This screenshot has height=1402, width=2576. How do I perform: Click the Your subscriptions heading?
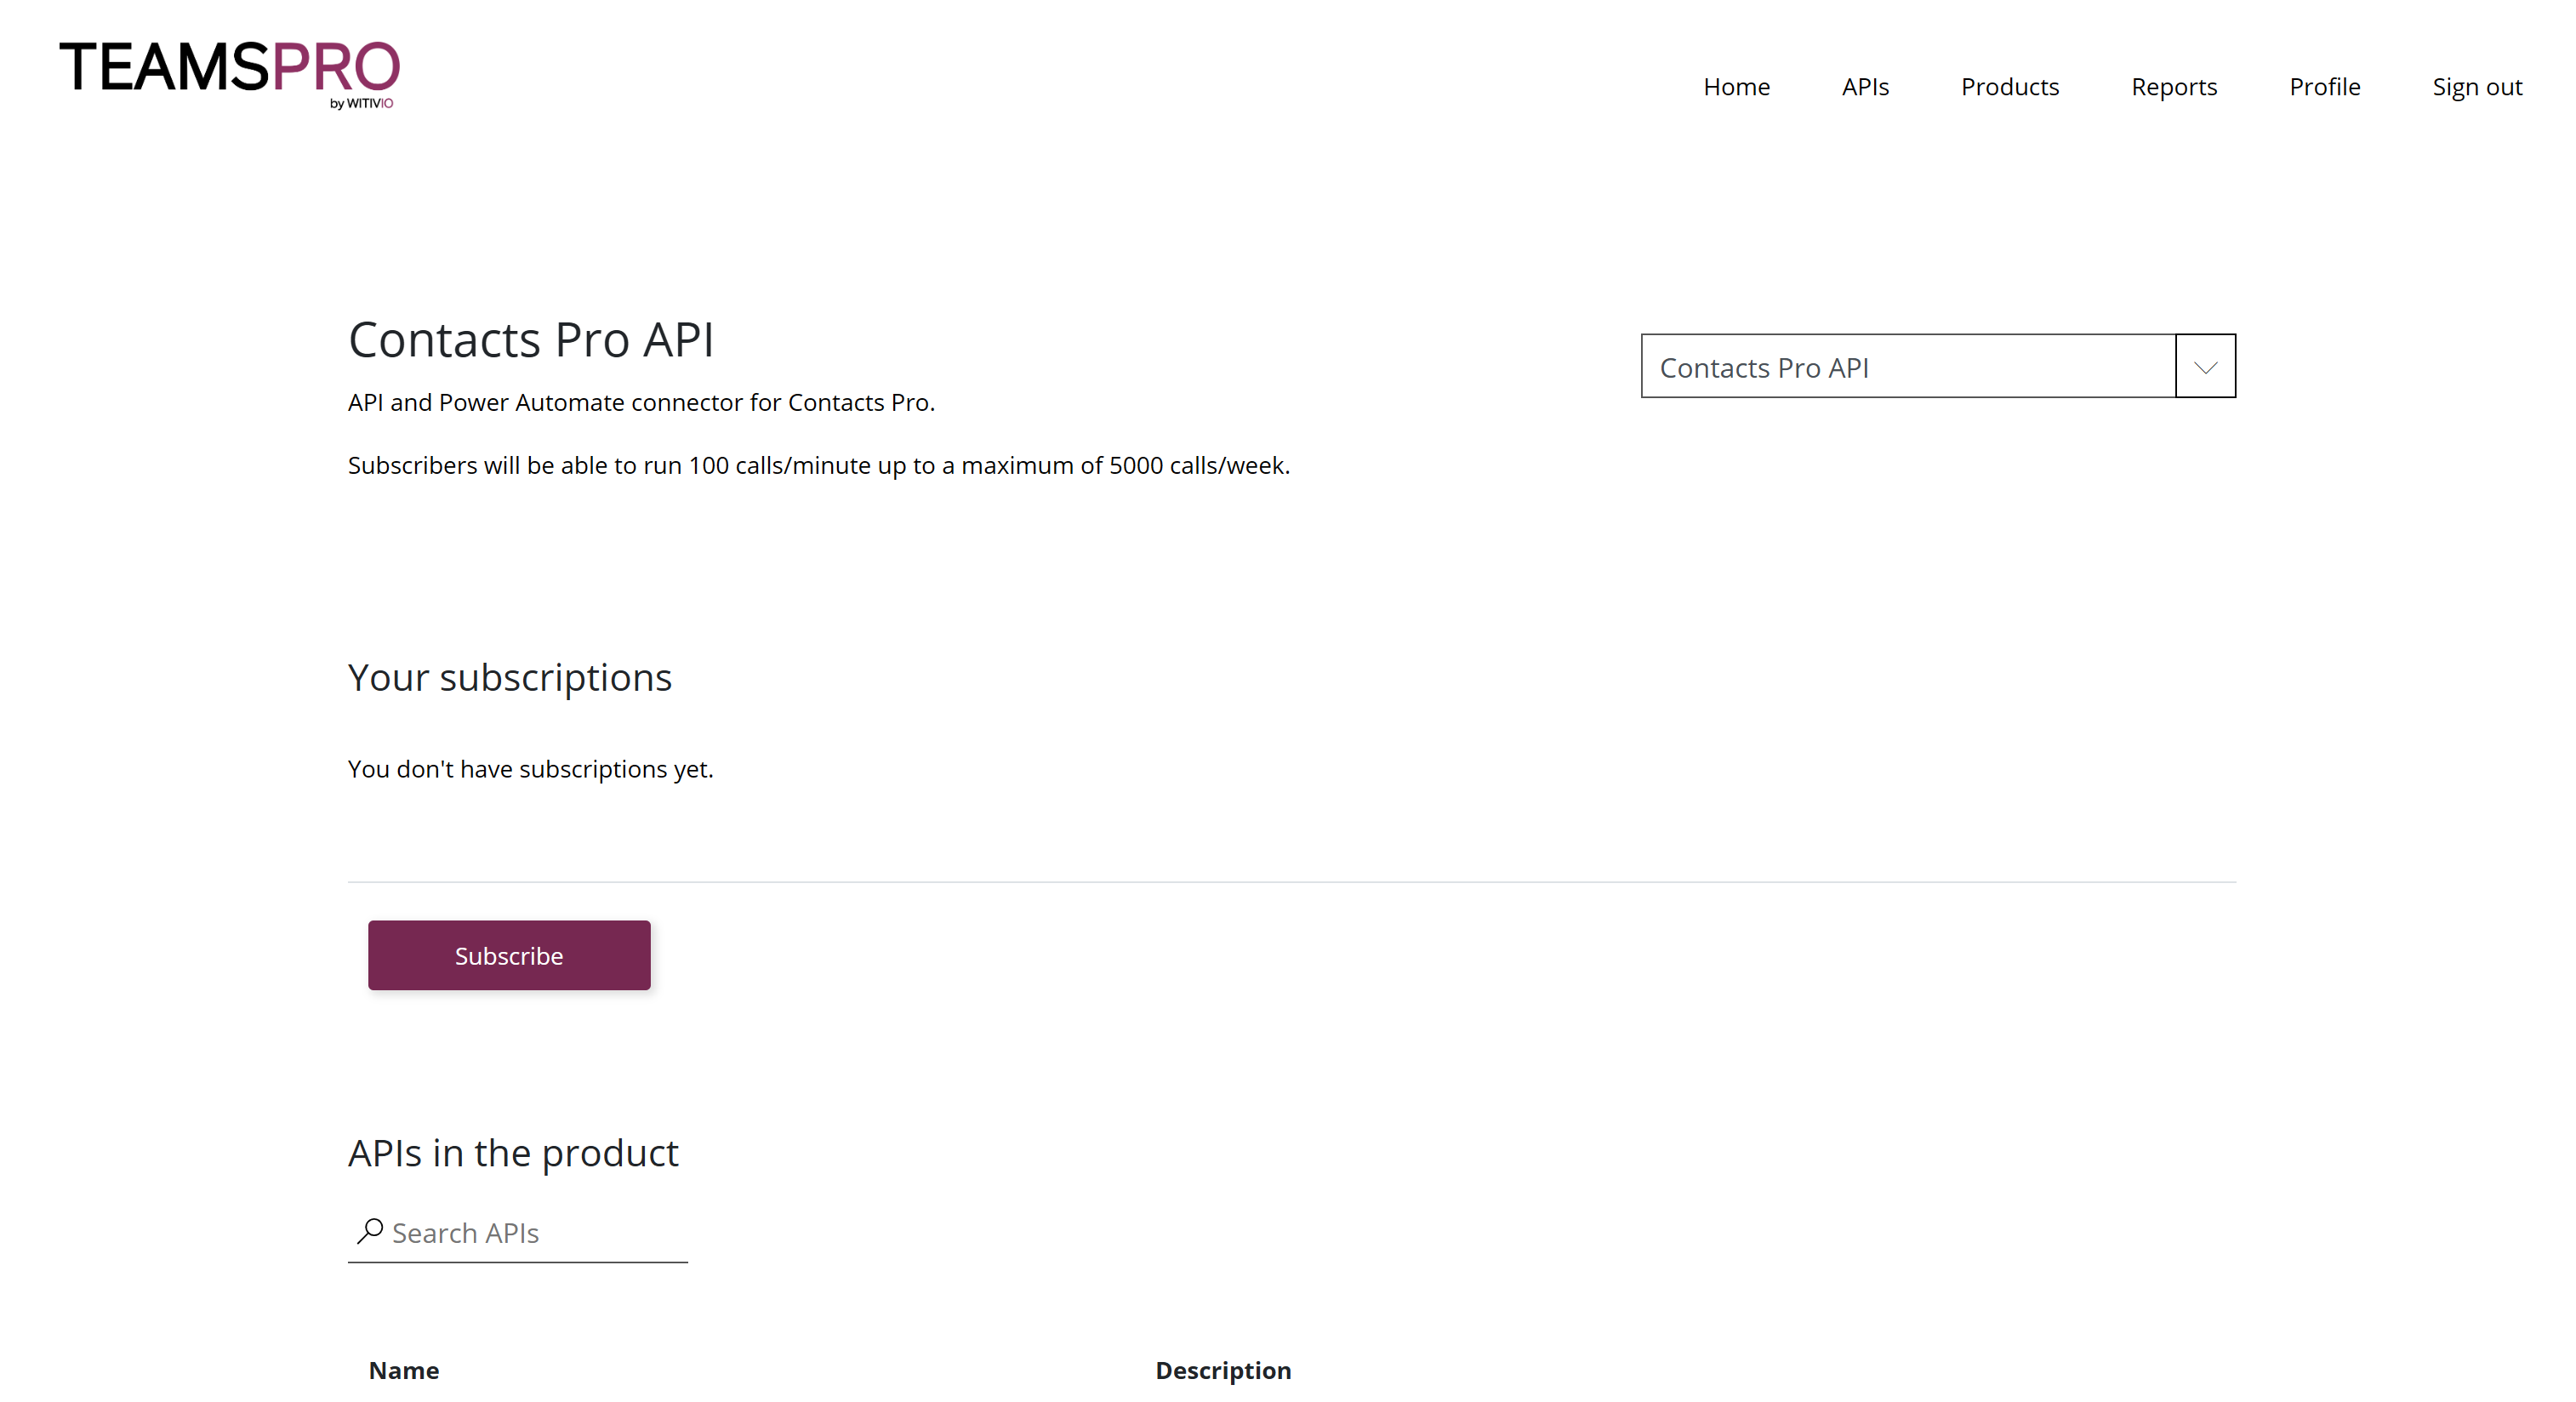pyautogui.click(x=510, y=678)
